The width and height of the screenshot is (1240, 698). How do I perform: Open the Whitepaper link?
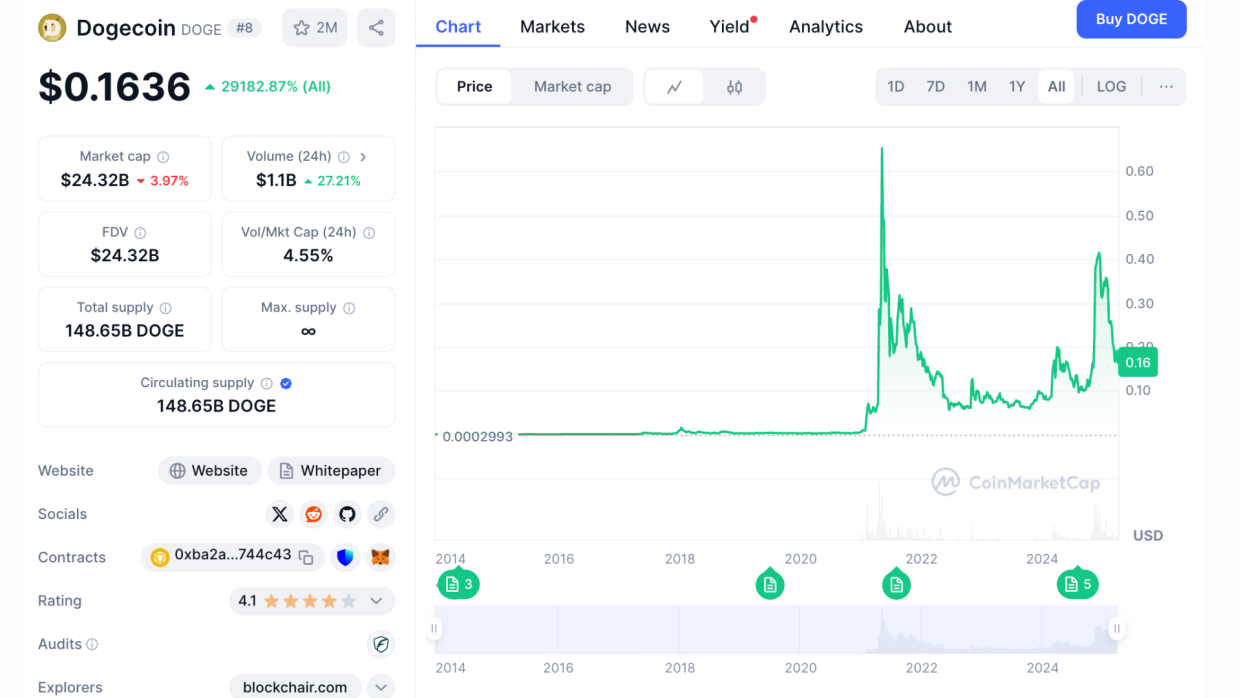[x=331, y=471]
